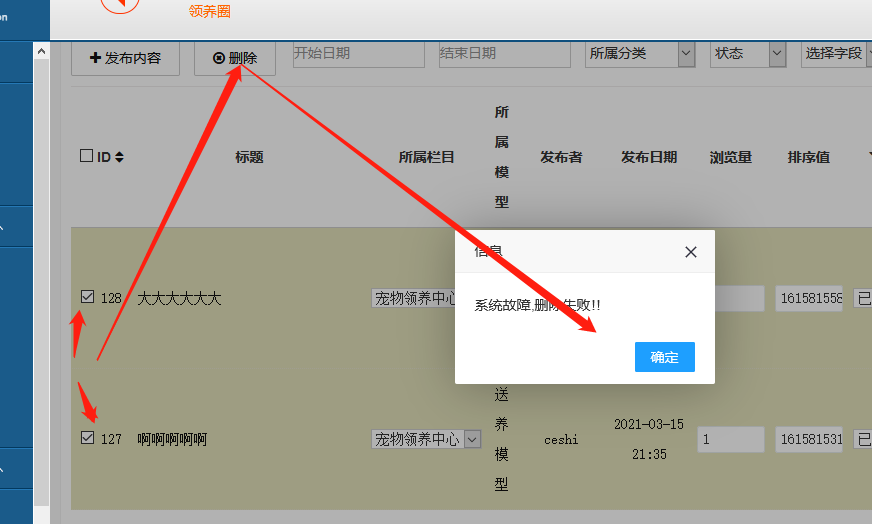Click the left sidebar vertical scrollbar track

[x=41, y=280]
